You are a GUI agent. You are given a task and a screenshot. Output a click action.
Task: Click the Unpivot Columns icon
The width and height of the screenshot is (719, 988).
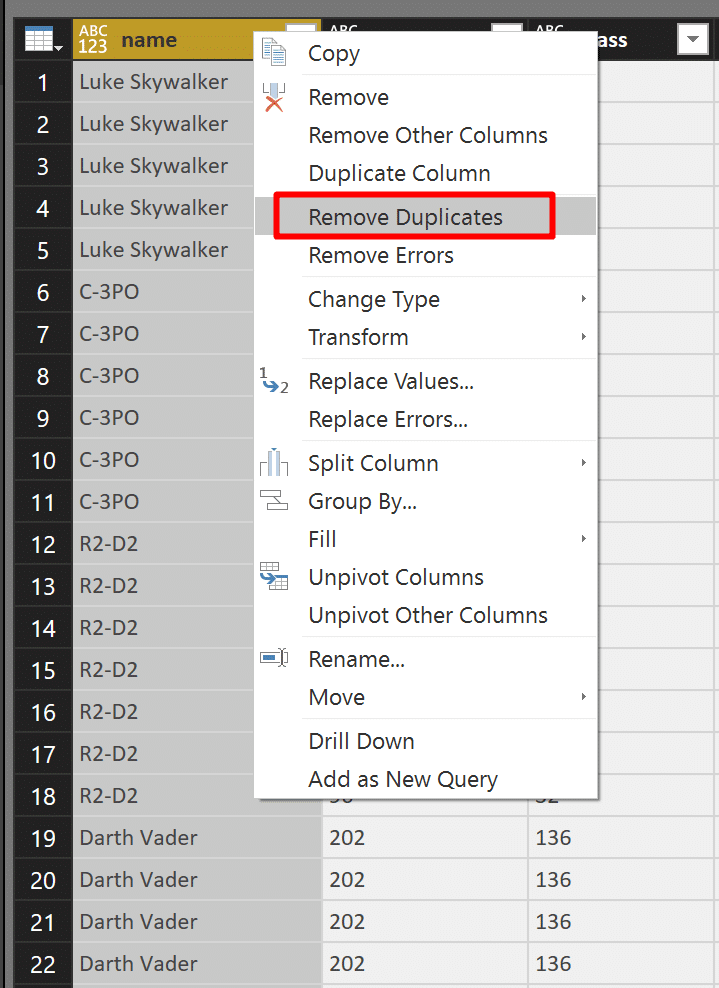pyautogui.click(x=274, y=576)
